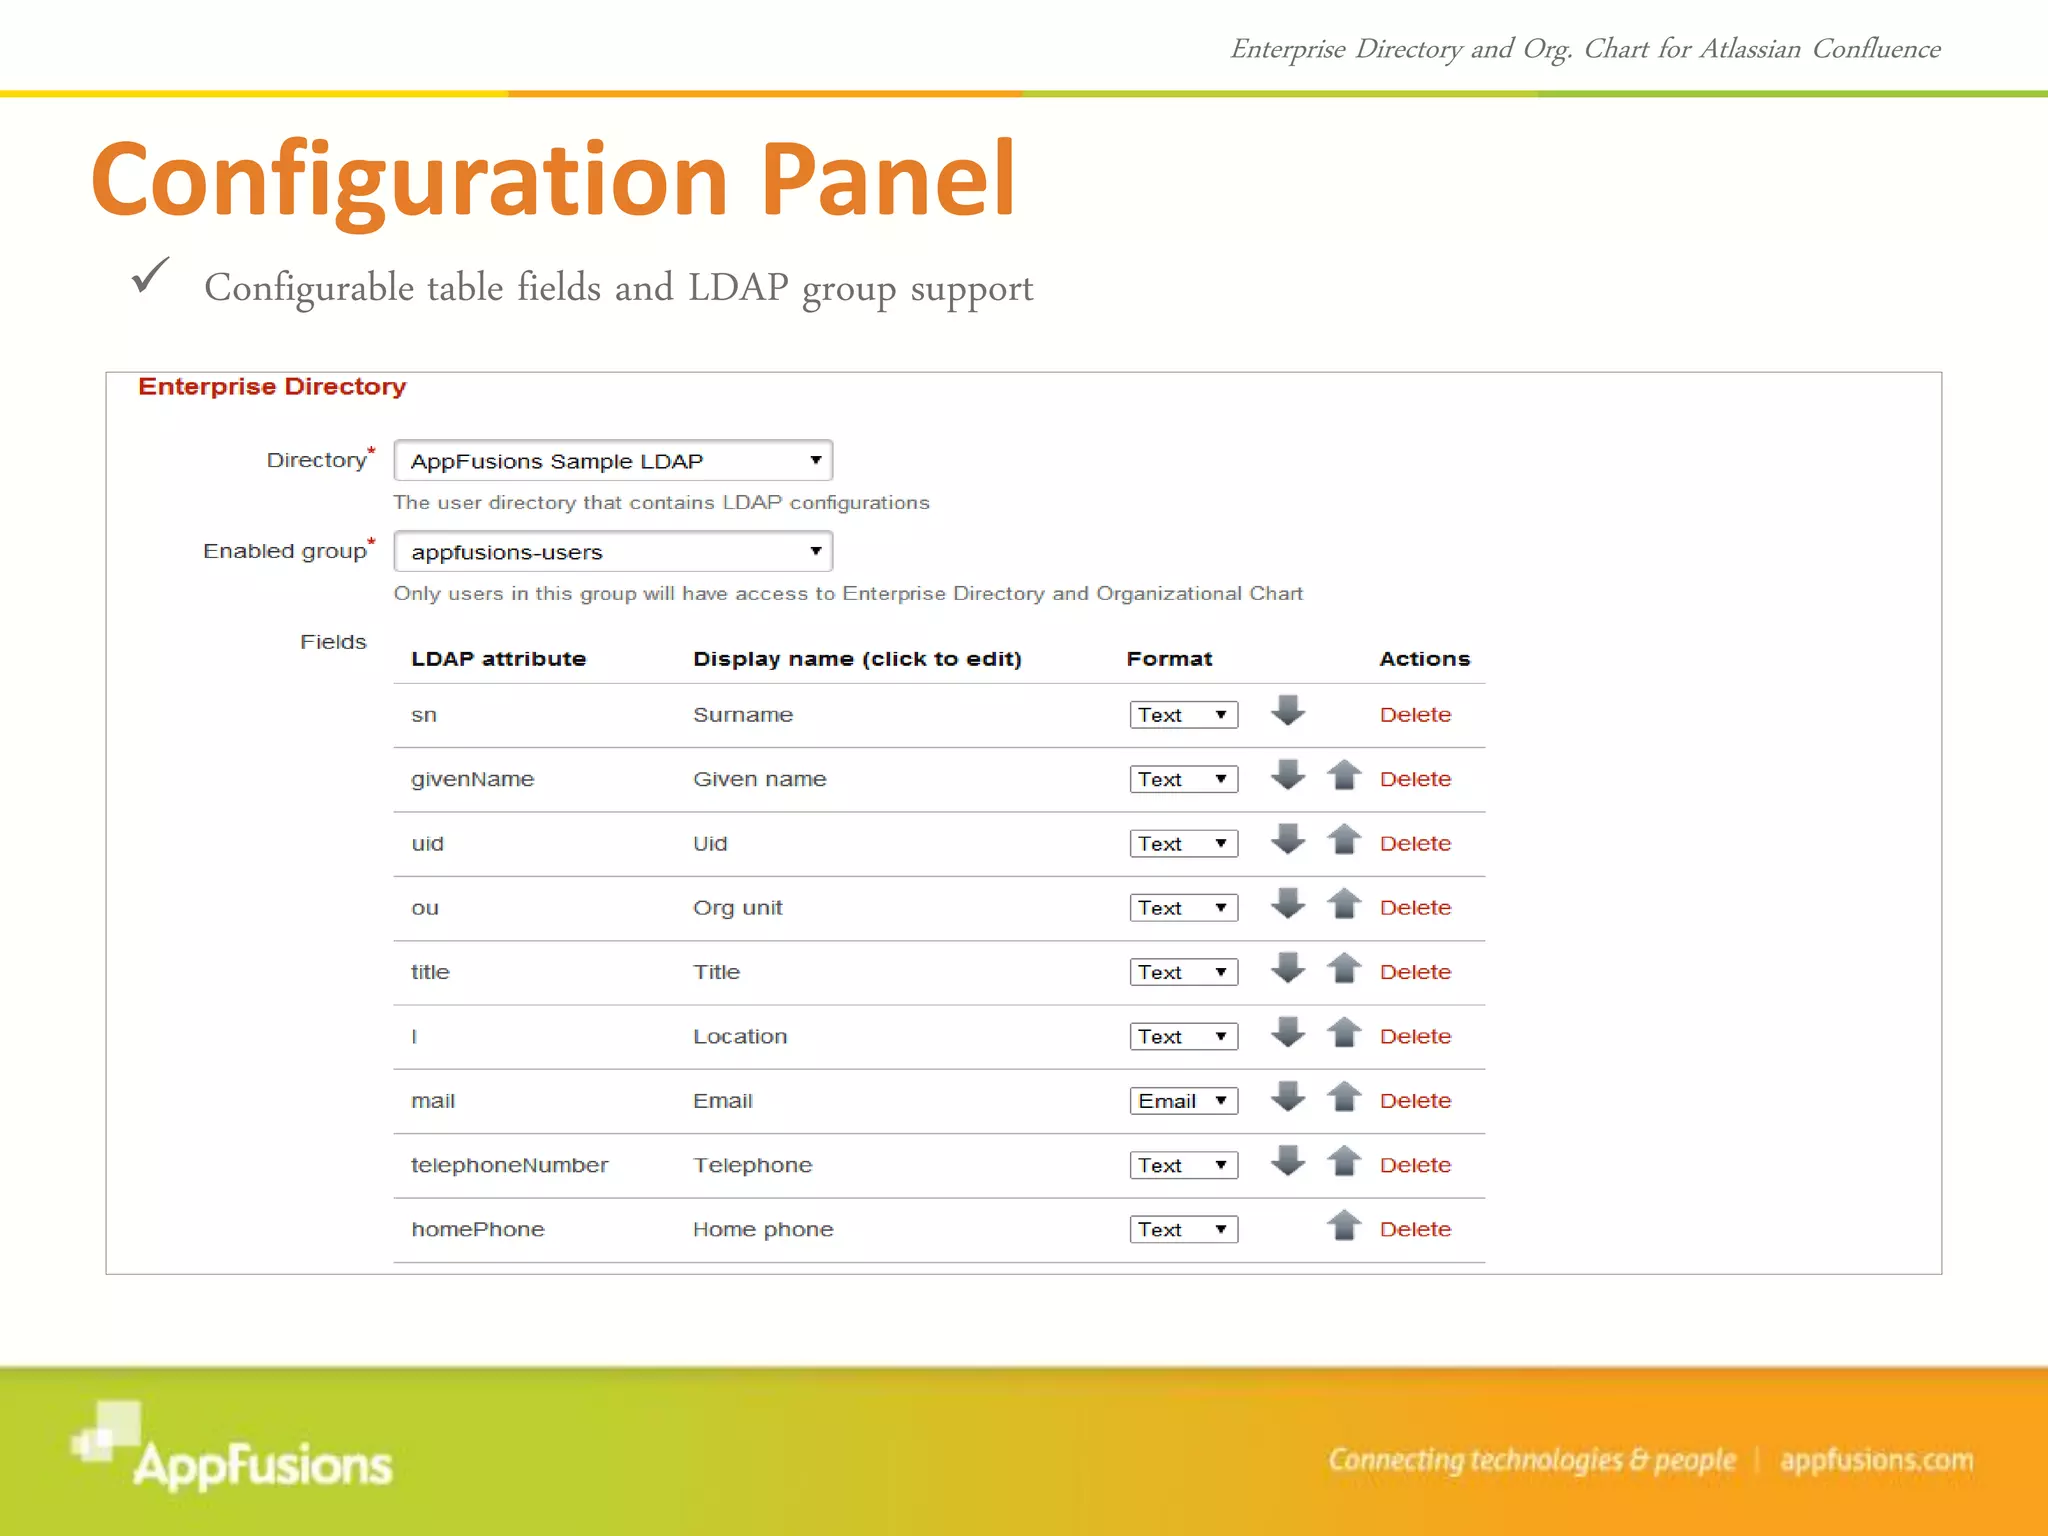Edit the Org unit display name

point(738,908)
